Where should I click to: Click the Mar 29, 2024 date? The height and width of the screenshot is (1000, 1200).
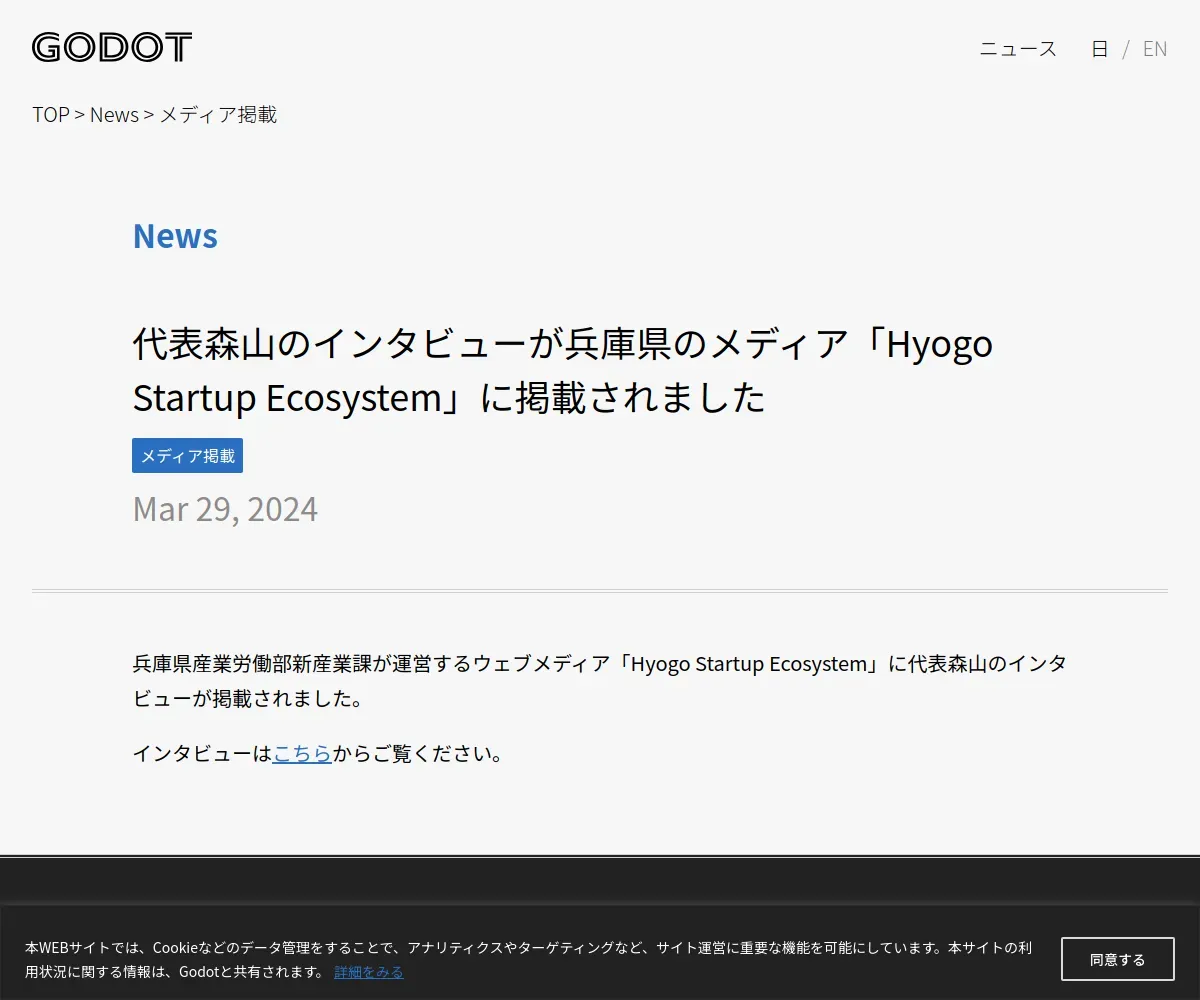point(225,509)
